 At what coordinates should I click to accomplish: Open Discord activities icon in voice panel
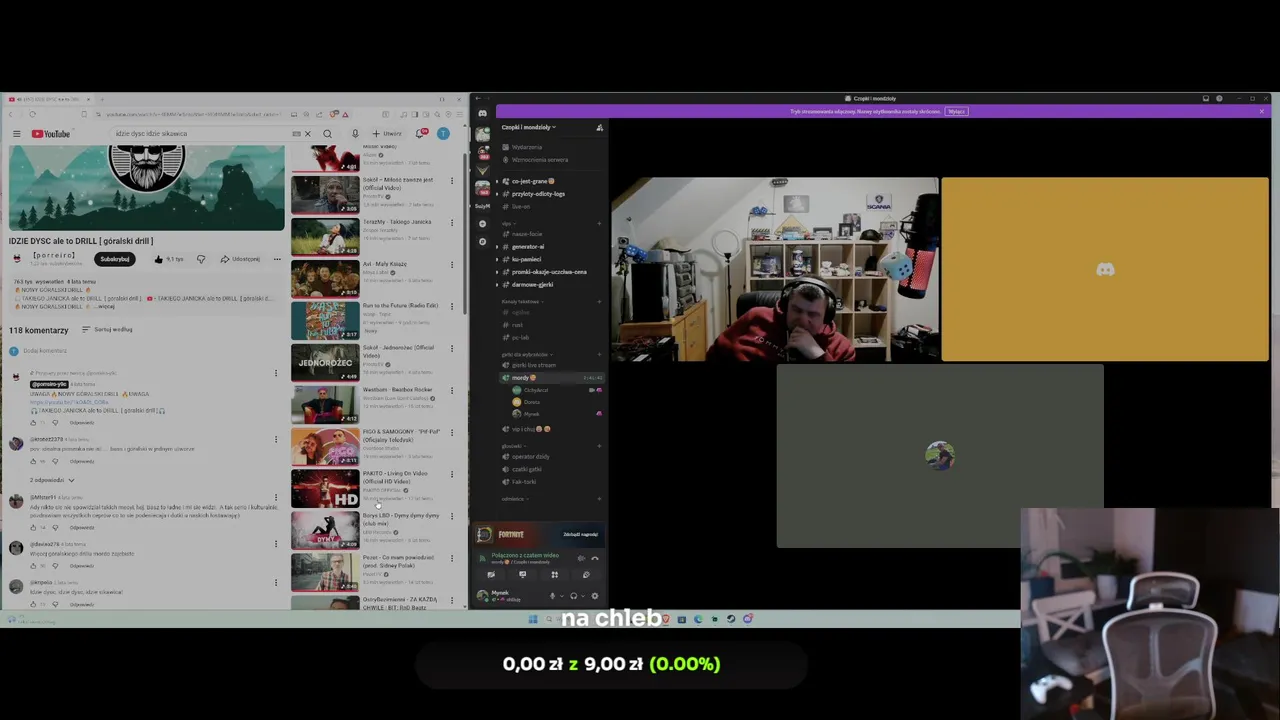point(555,575)
